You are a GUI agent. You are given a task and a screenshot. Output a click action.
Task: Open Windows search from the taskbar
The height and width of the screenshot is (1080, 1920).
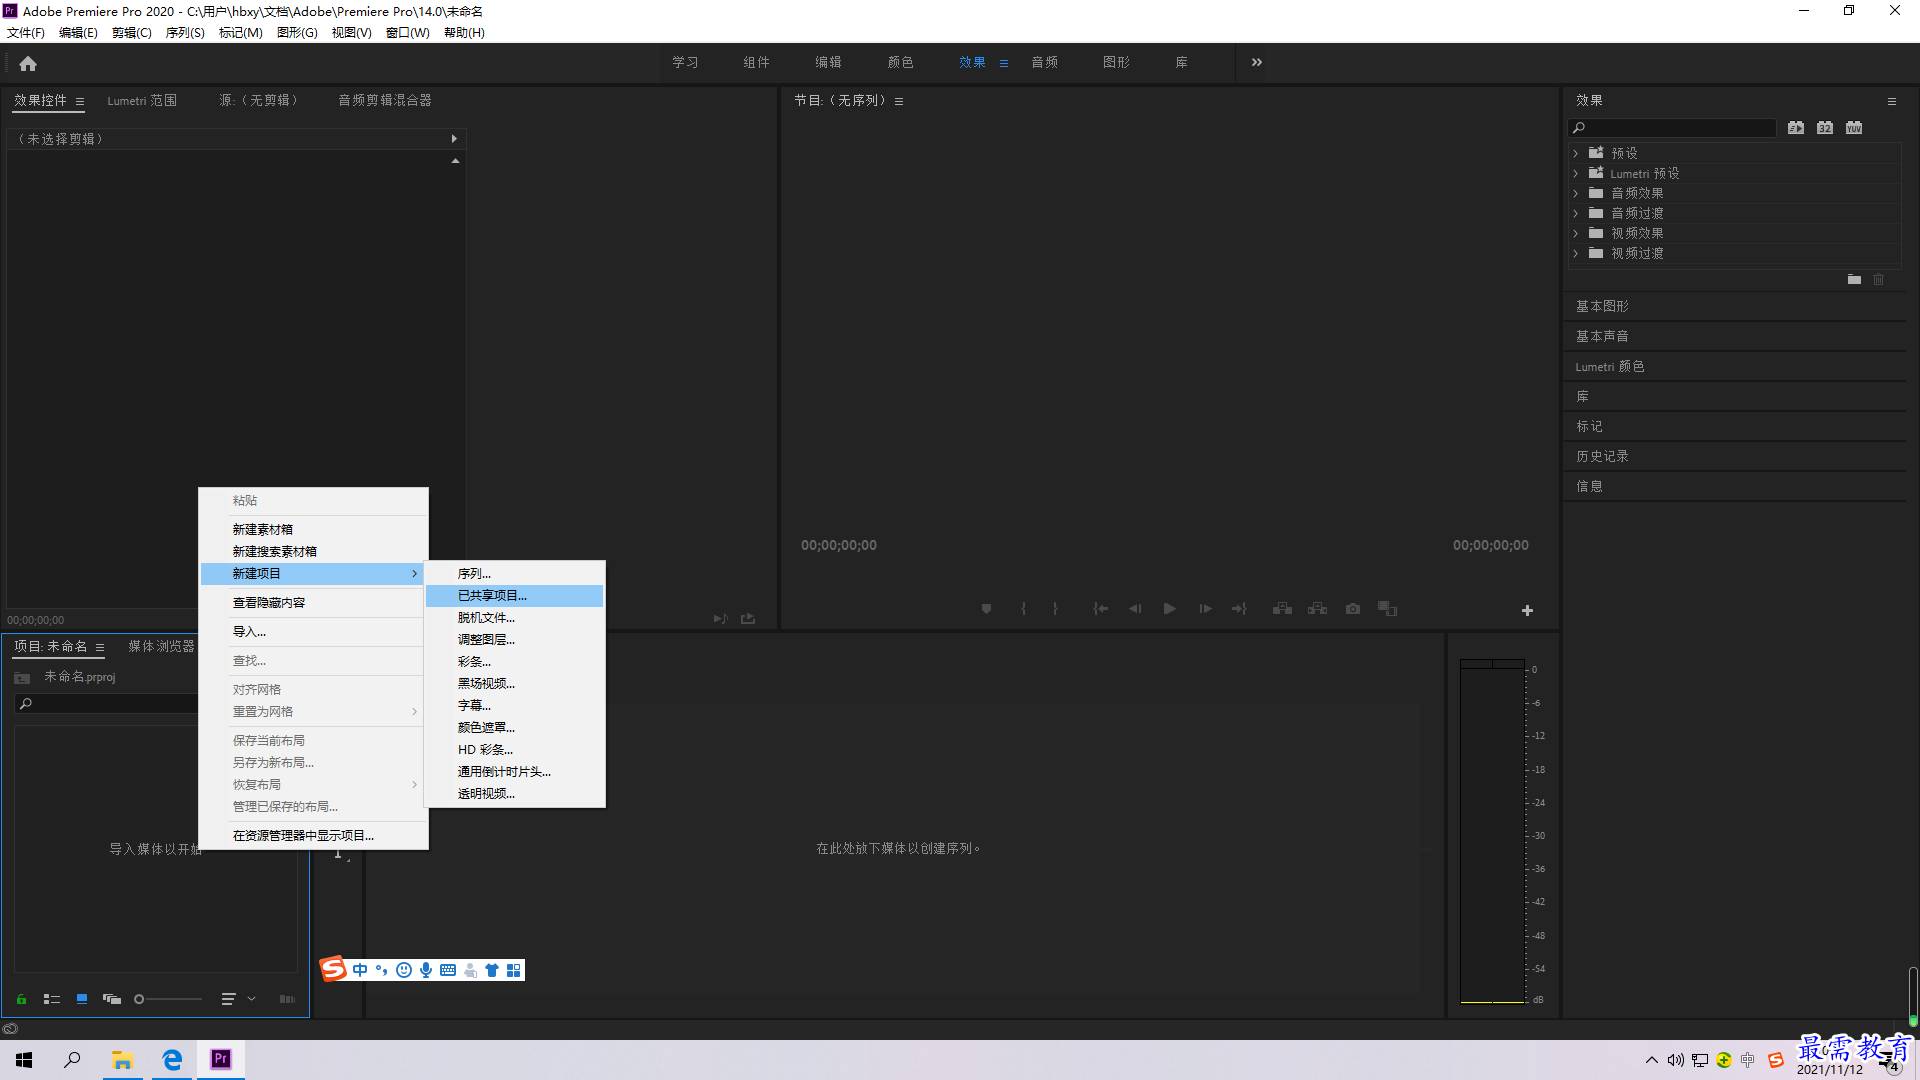pyautogui.click(x=72, y=1060)
